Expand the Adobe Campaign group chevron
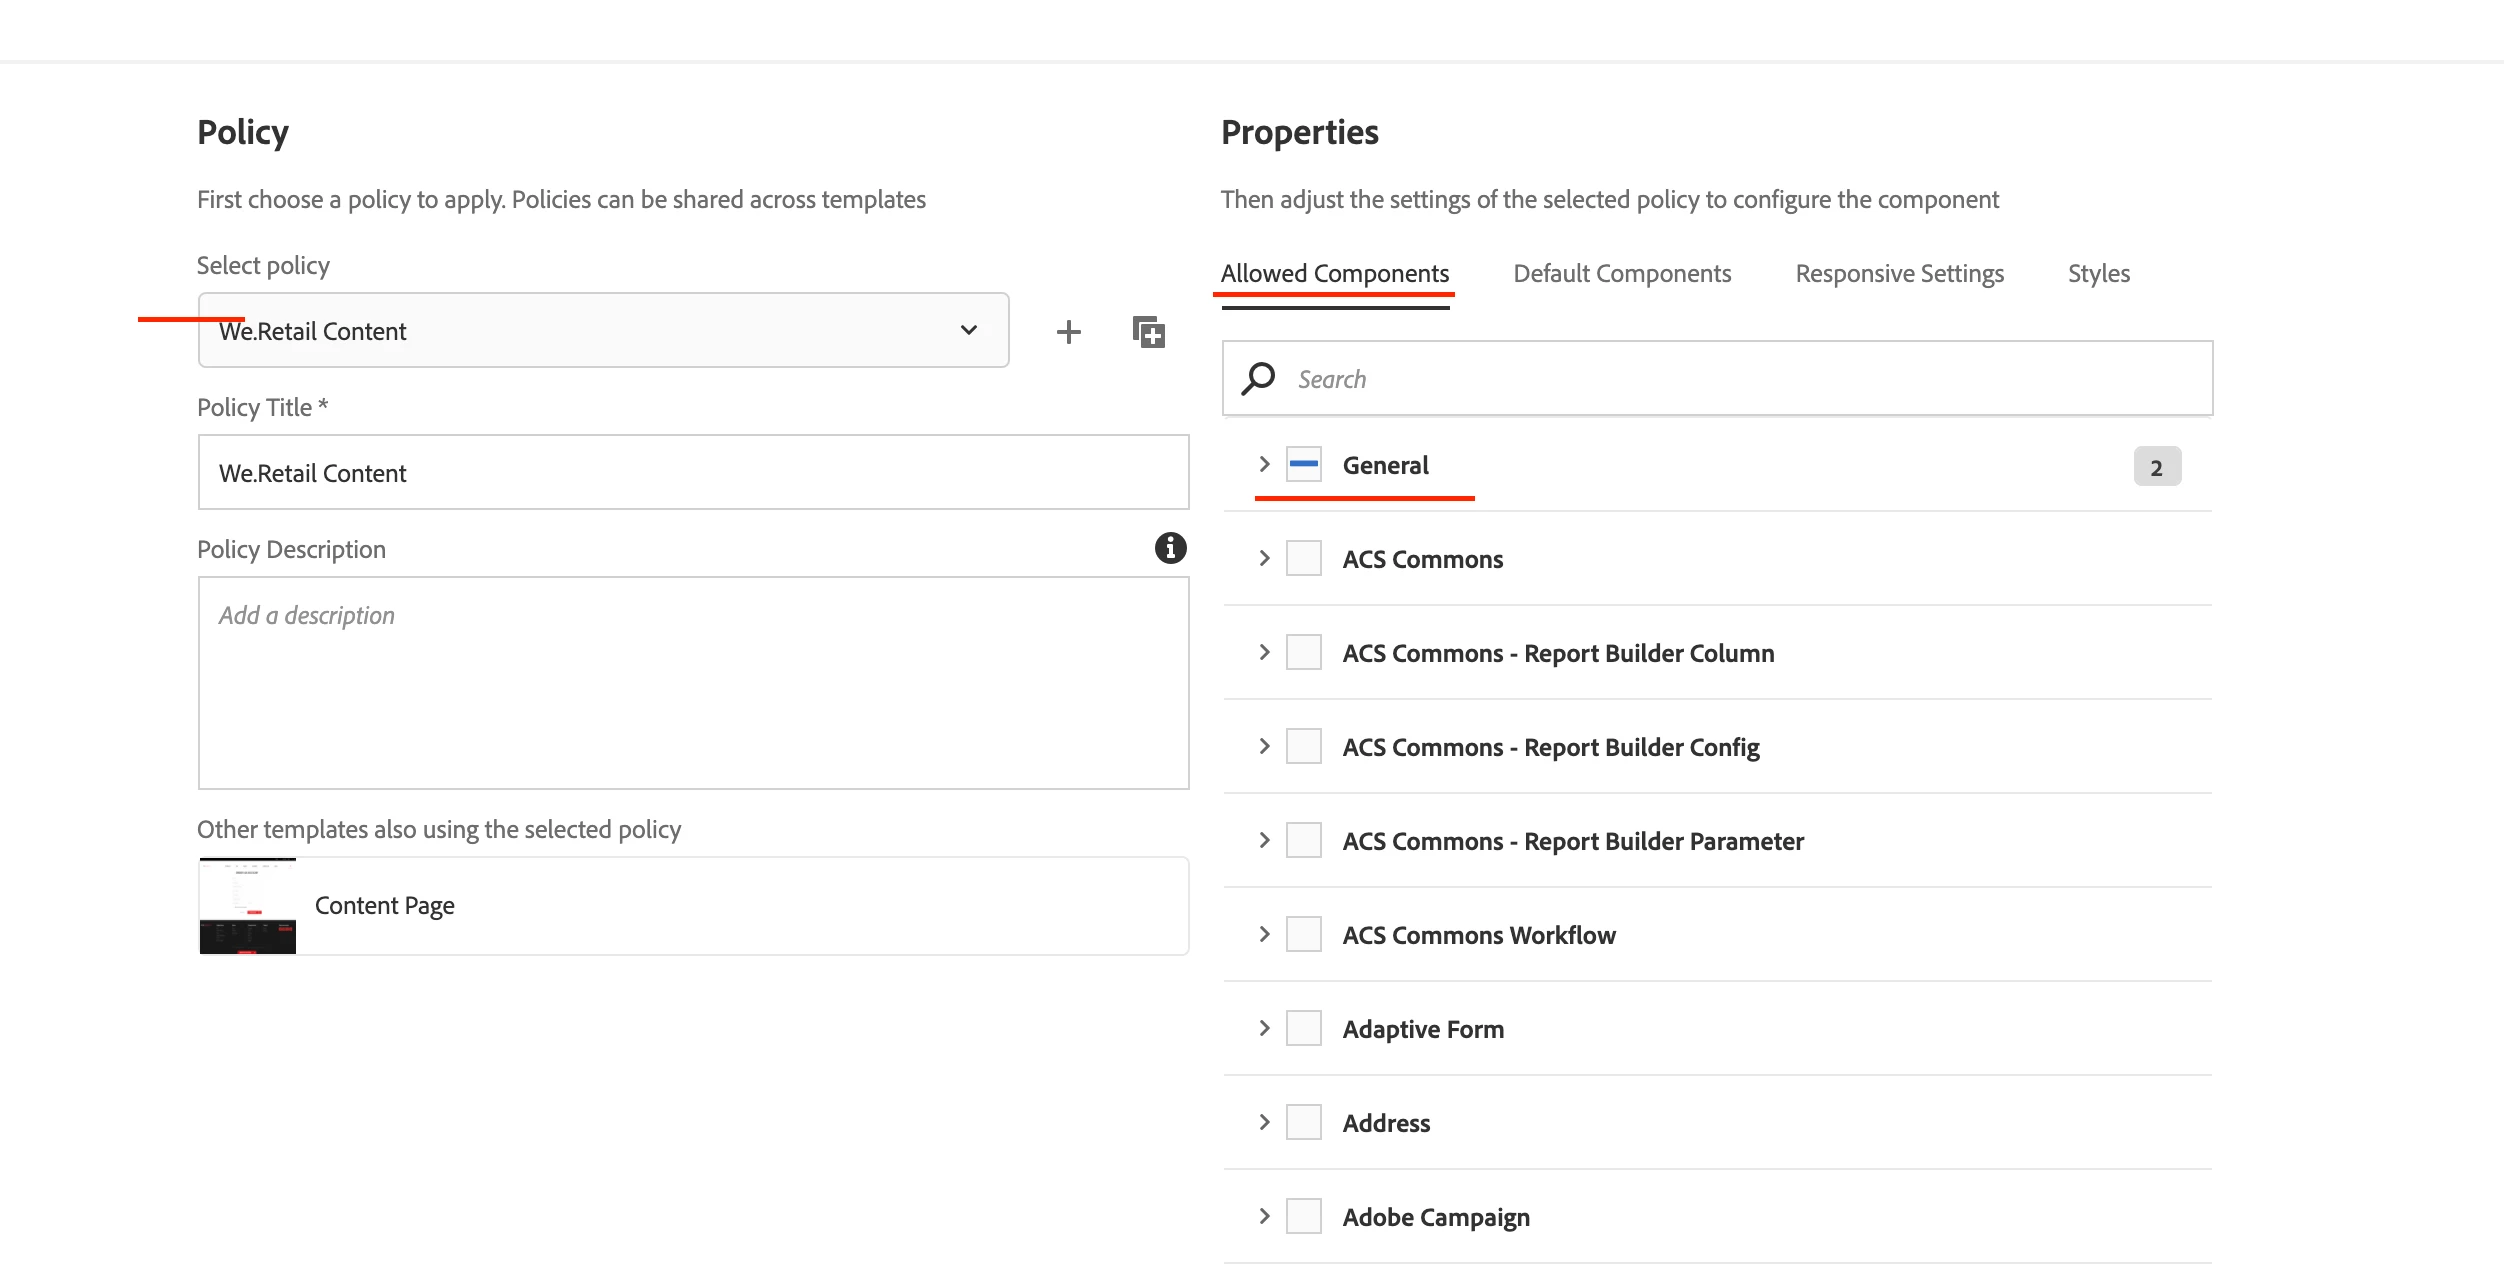This screenshot has width=2504, height=1284. pos(1264,1217)
